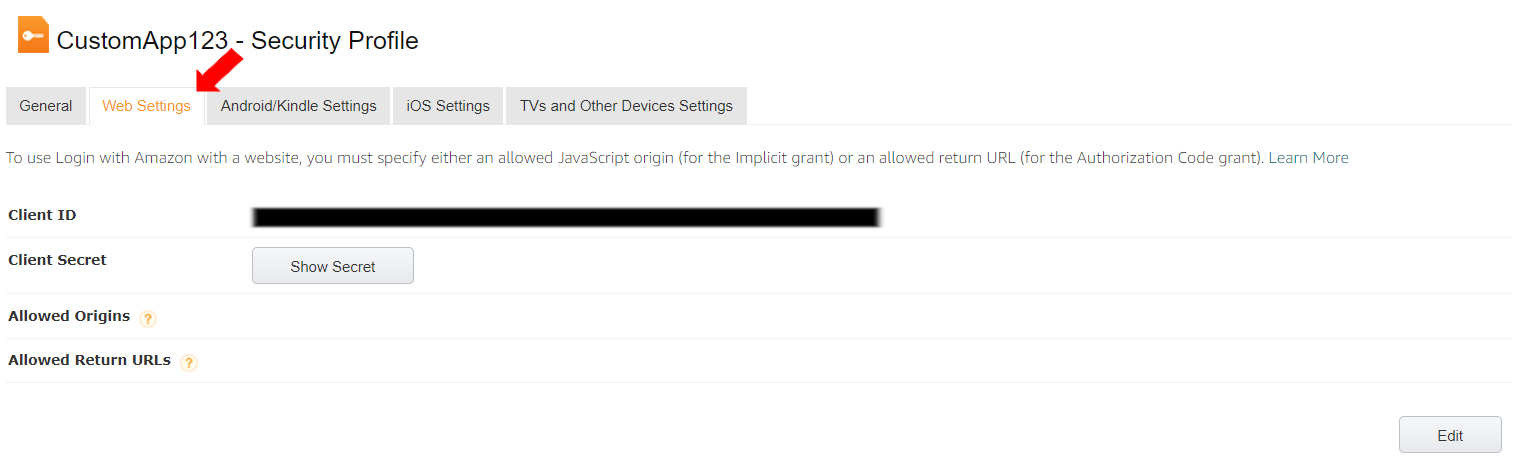The height and width of the screenshot is (466, 1537).
Task: Open the Android/Kindle Settings tab
Action: pos(298,106)
